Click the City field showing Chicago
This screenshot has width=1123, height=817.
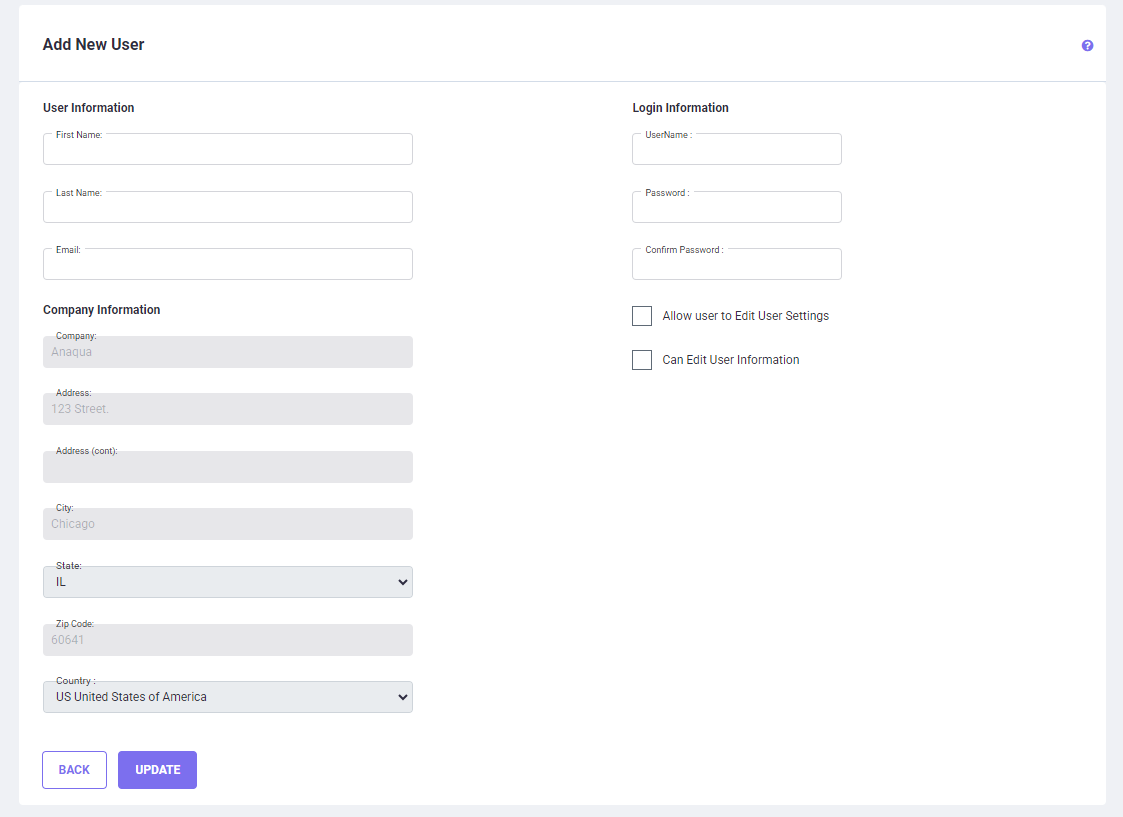click(228, 524)
